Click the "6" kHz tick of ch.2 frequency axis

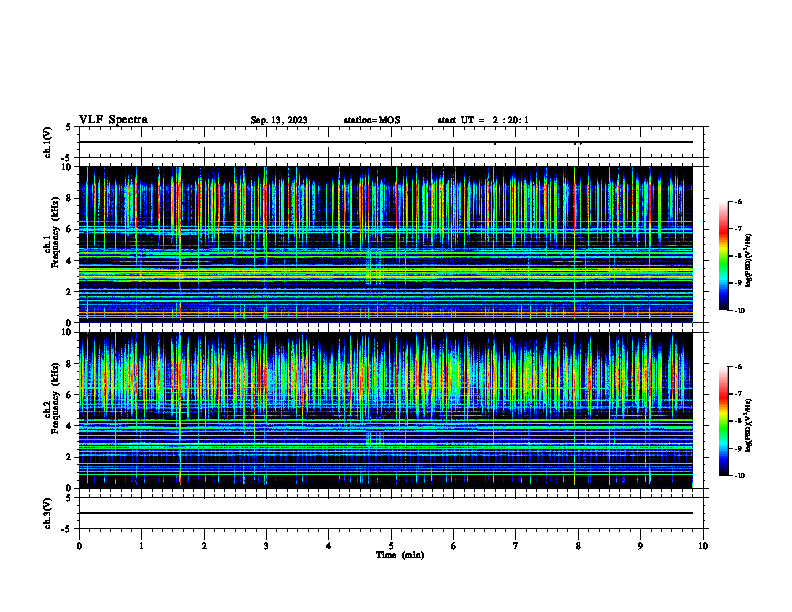(x=69, y=395)
